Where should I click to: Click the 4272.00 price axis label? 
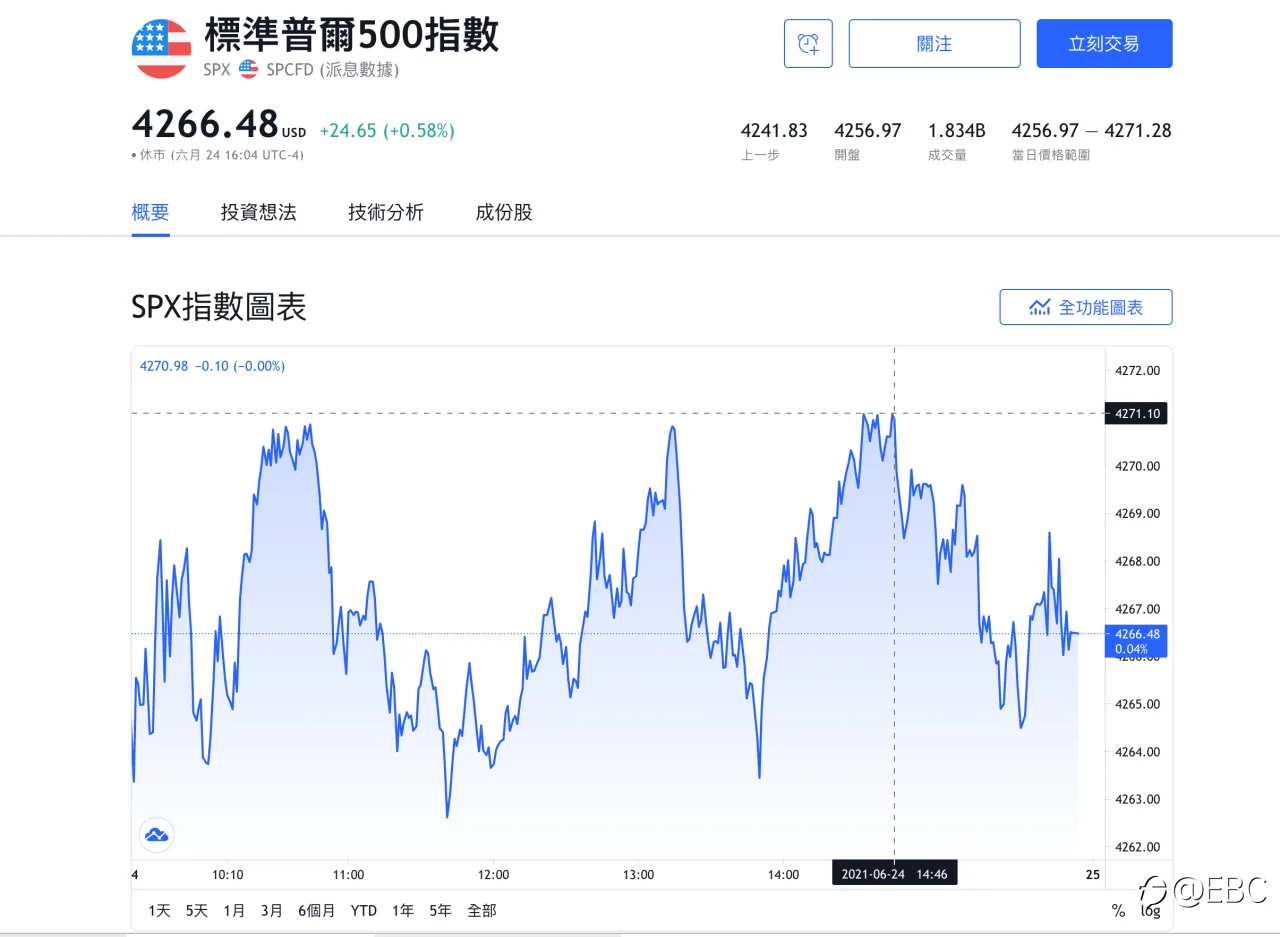[x=1138, y=370]
